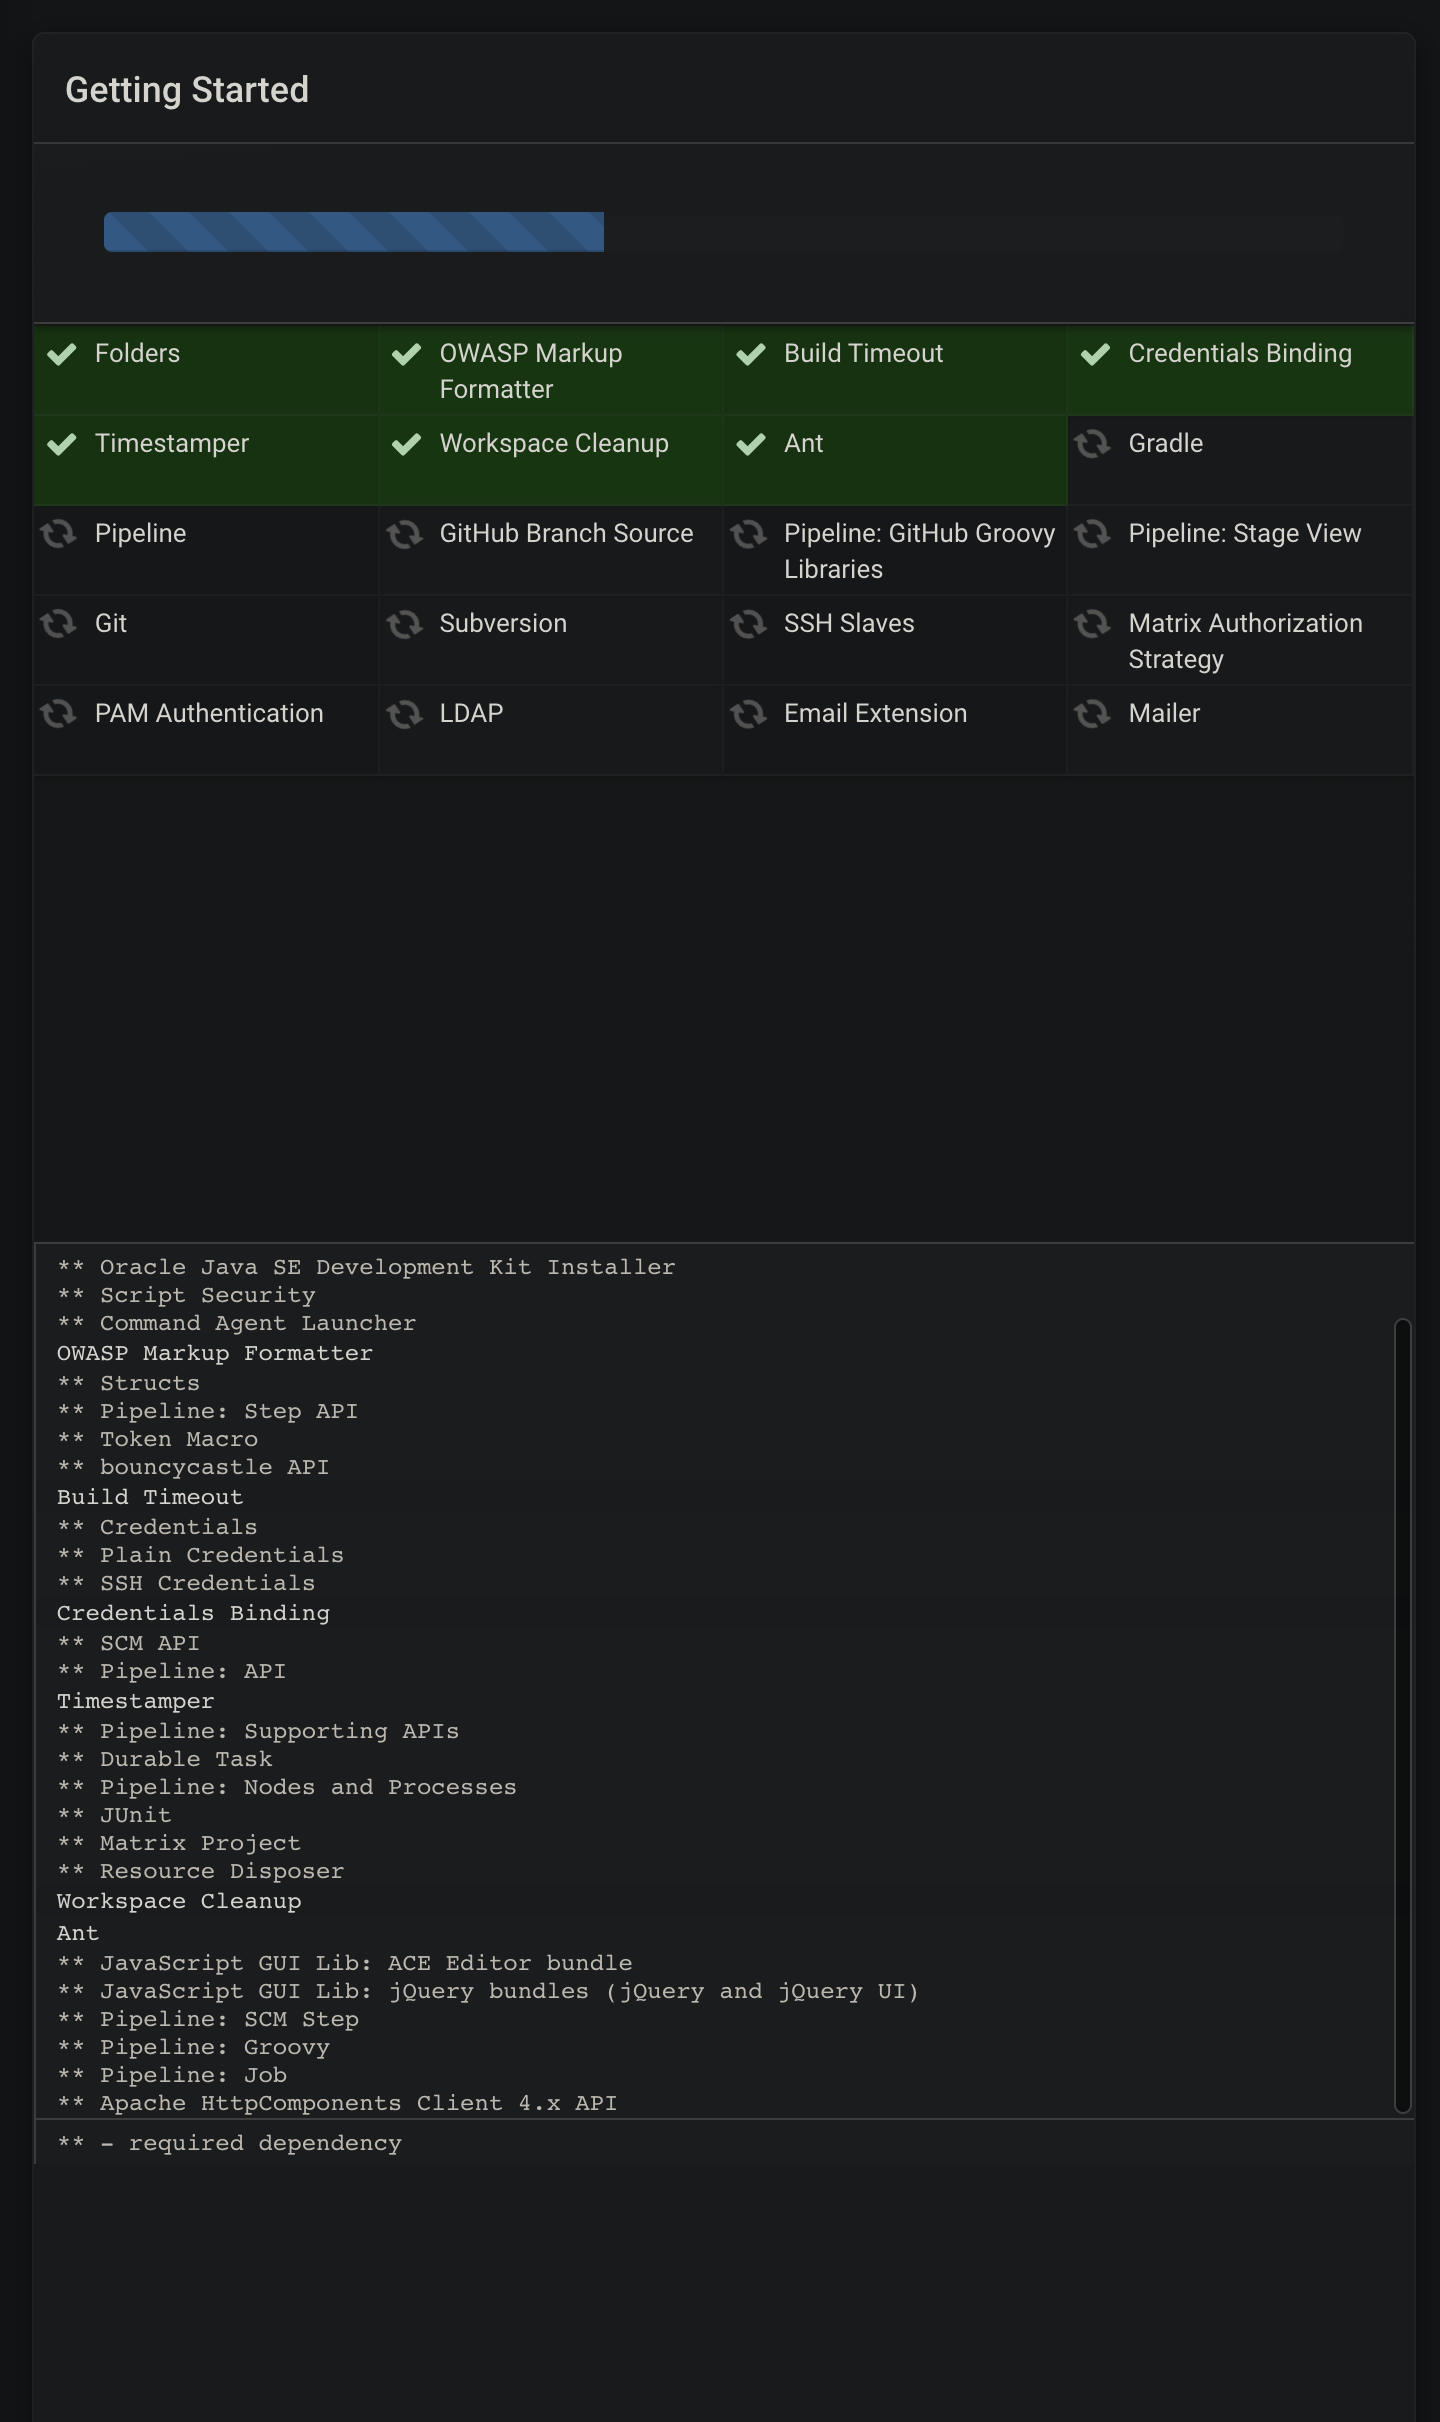
Task: Click the checkmark icon beside Build Timeout
Action: [x=751, y=354]
